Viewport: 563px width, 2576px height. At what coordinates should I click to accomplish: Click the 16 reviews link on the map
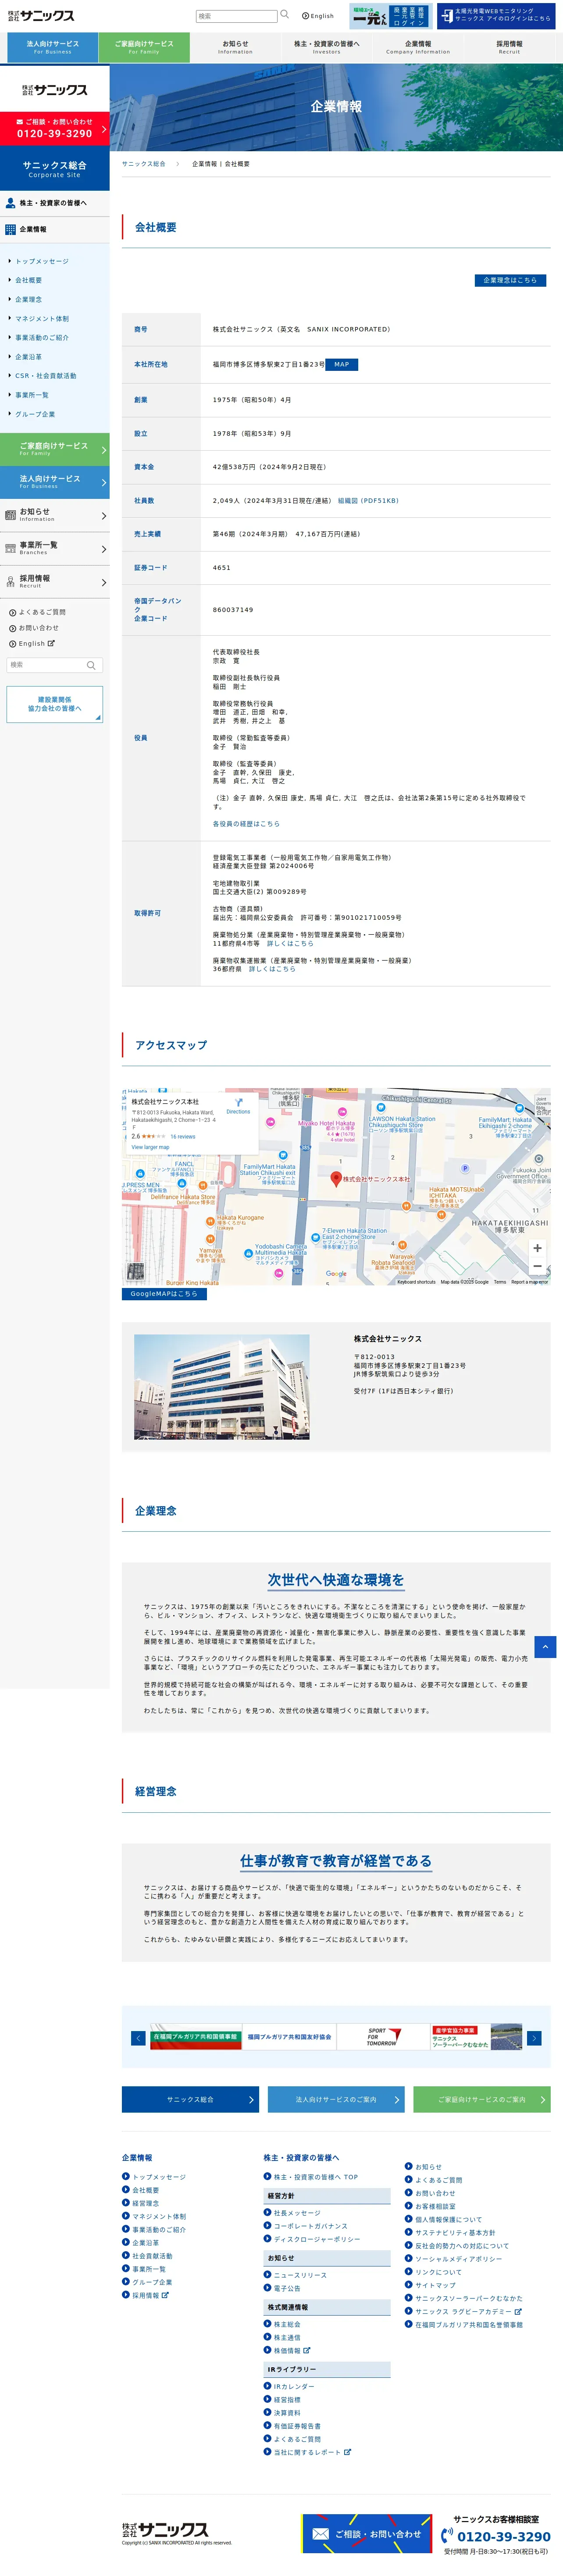coord(183,1137)
